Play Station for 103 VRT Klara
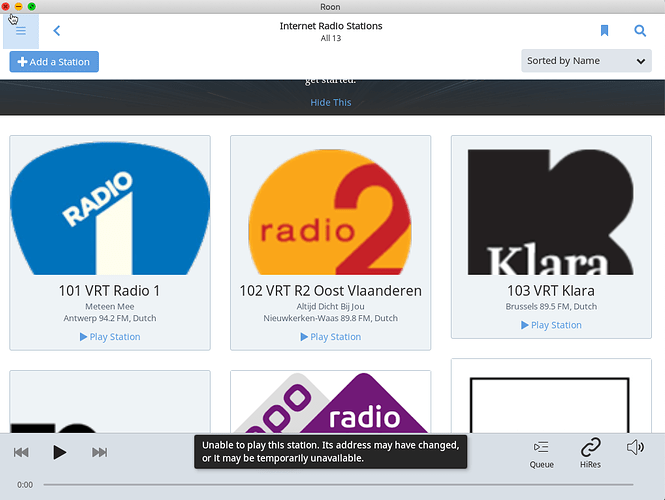665x500 pixels. pos(551,325)
